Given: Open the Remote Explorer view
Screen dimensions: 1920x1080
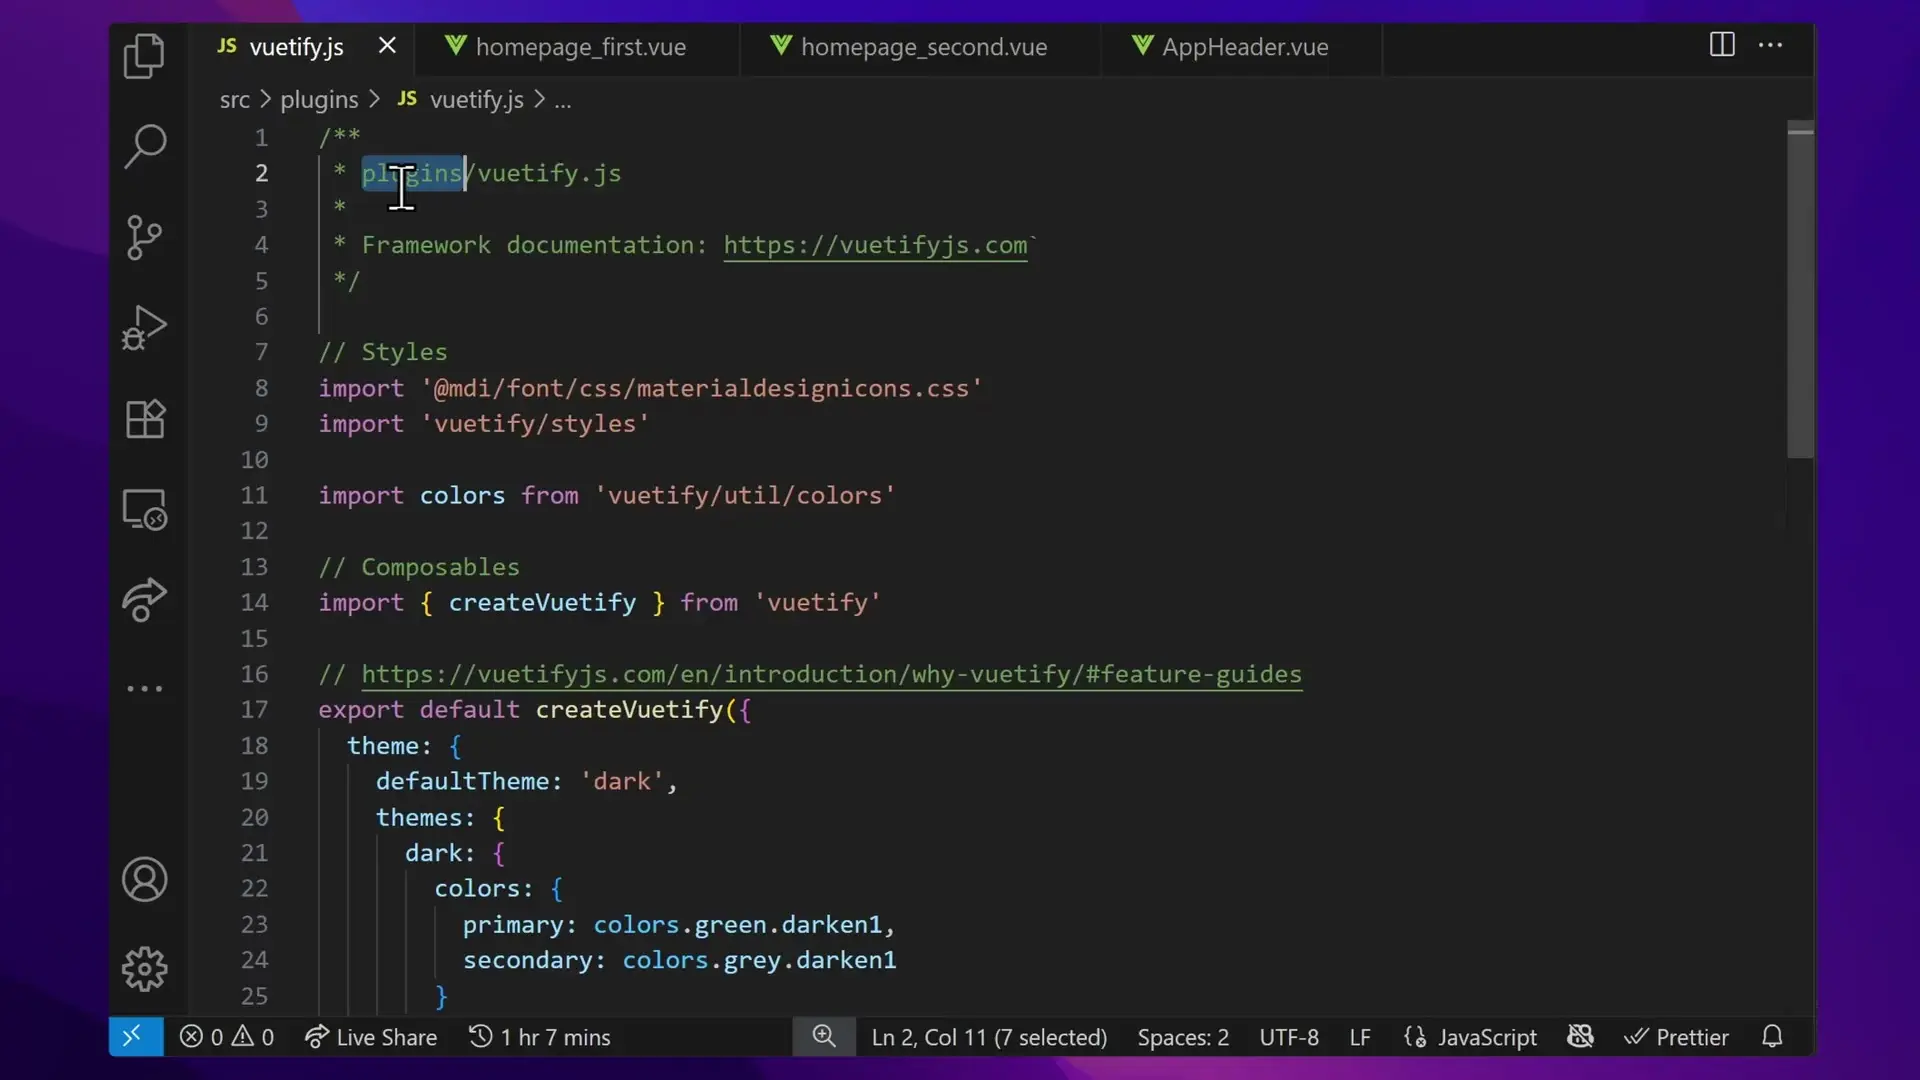Looking at the screenshot, I should click(x=145, y=509).
